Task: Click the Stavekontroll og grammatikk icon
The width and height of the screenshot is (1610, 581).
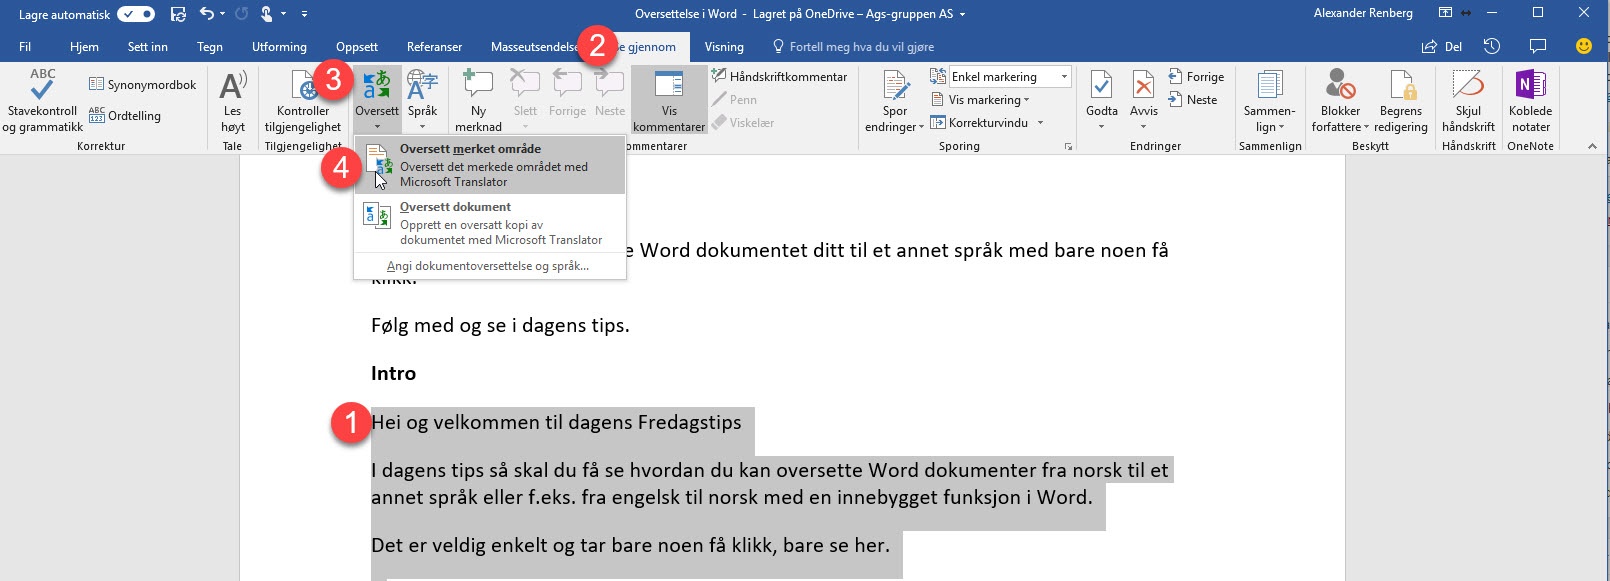Action: tap(42, 86)
